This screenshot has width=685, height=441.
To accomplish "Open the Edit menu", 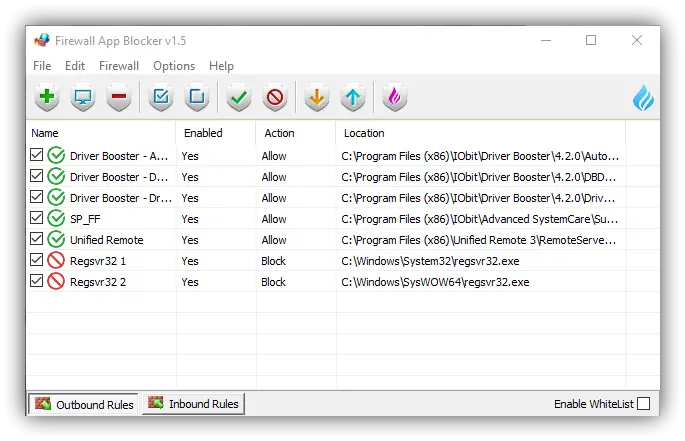I will [x=75, y=66].
